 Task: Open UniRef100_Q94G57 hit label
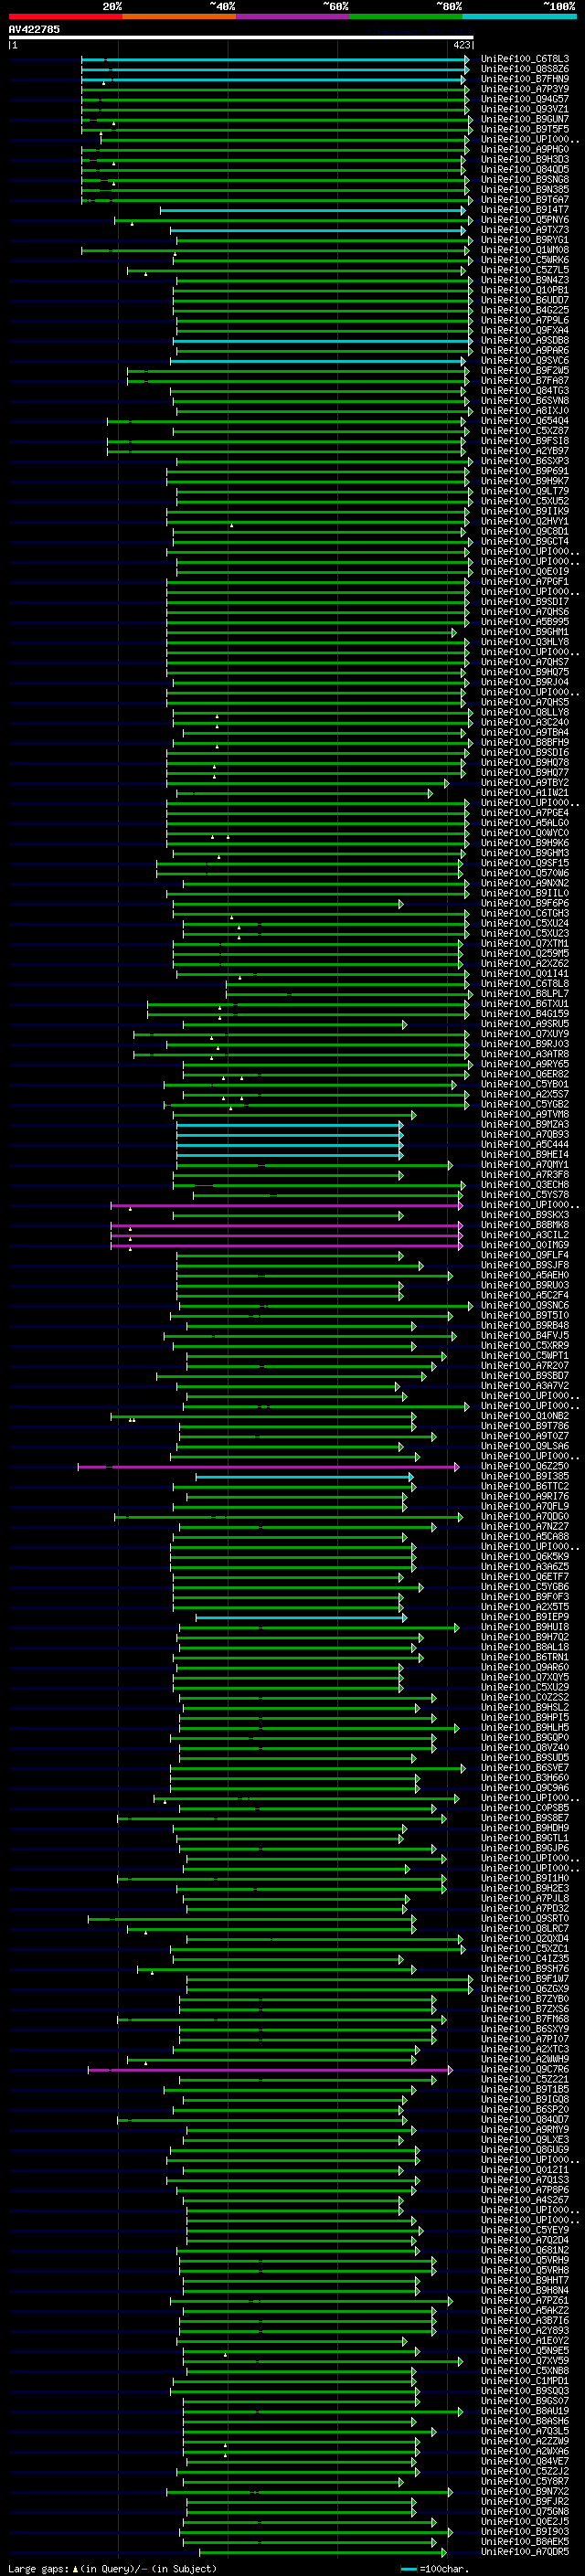pos(525,100)
